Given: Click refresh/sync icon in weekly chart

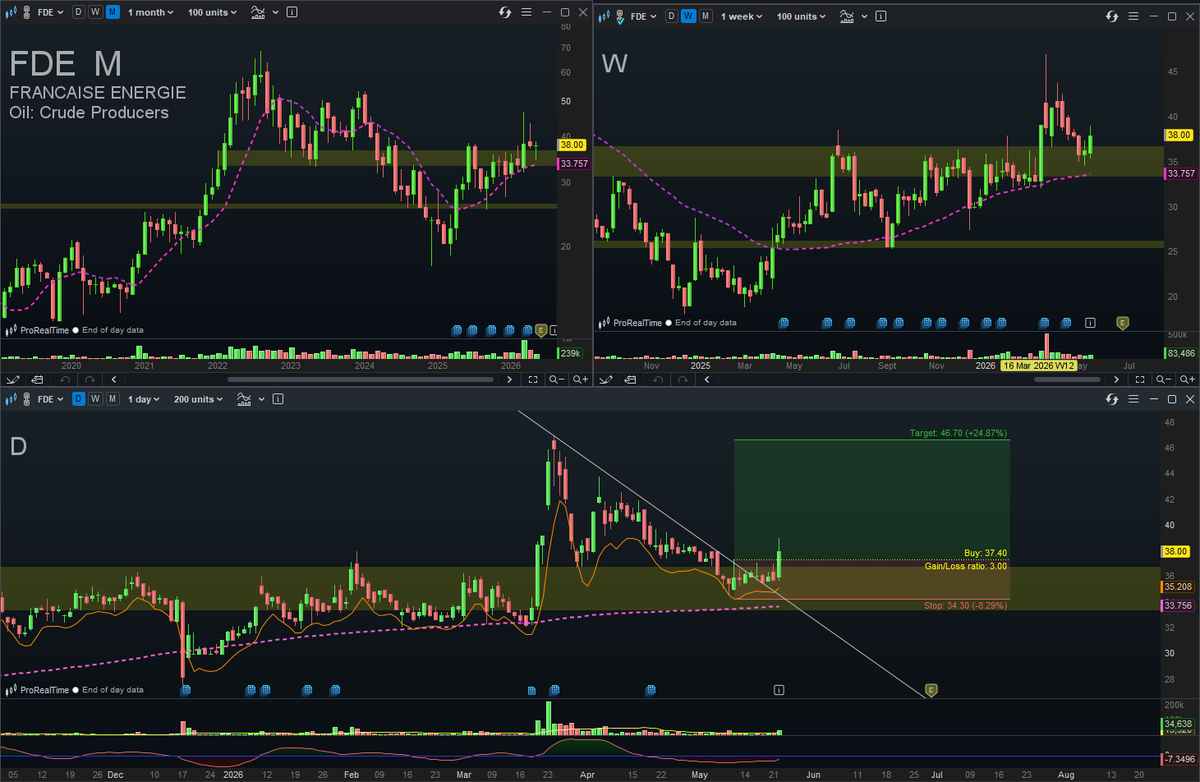Looking at the screenshot, I should [1114, 16].
